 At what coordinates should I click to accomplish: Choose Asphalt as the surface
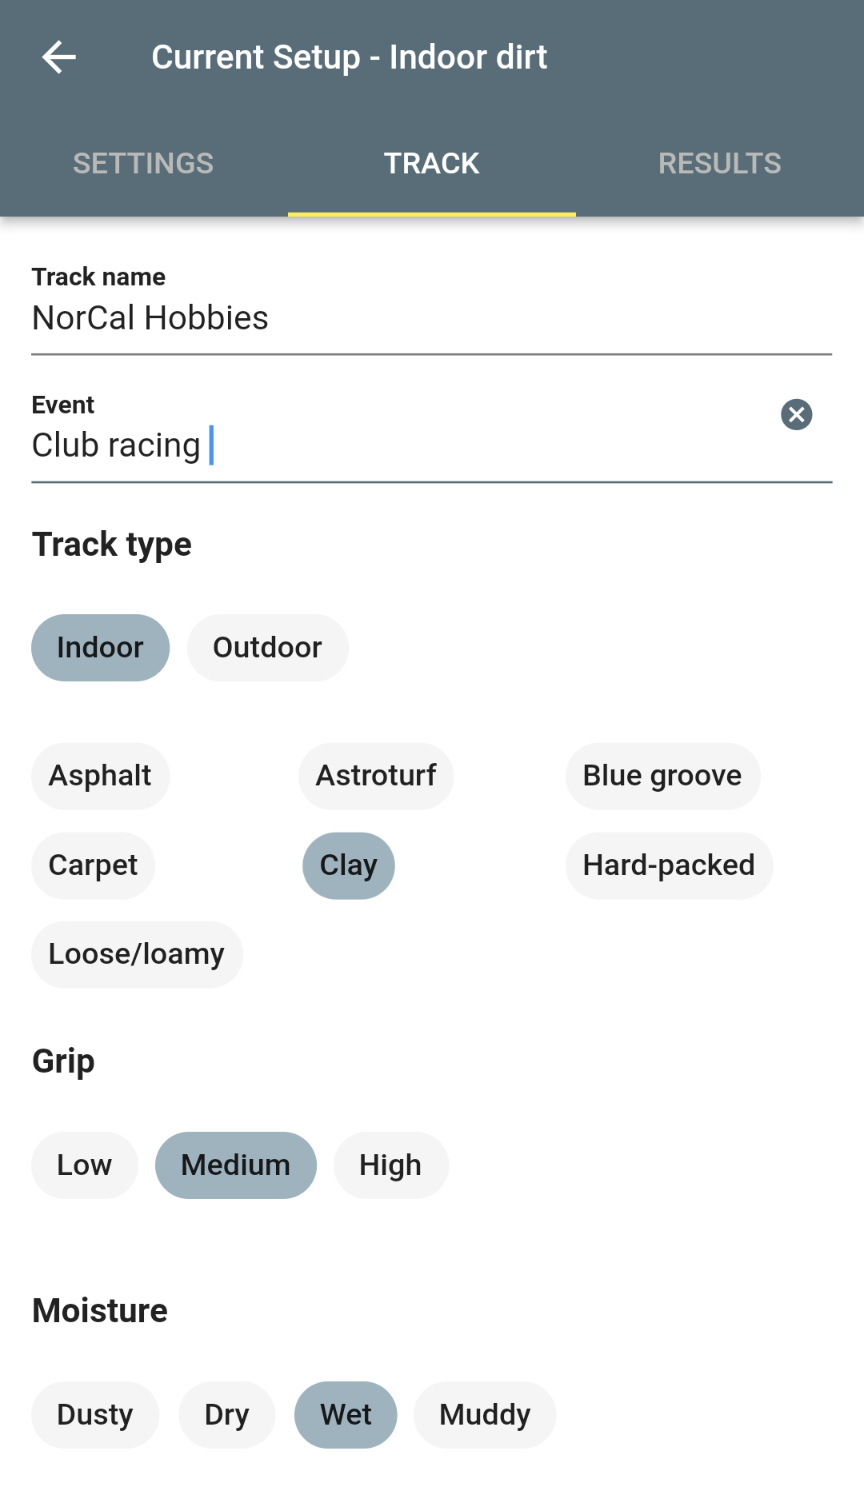[x=100, y=775]
